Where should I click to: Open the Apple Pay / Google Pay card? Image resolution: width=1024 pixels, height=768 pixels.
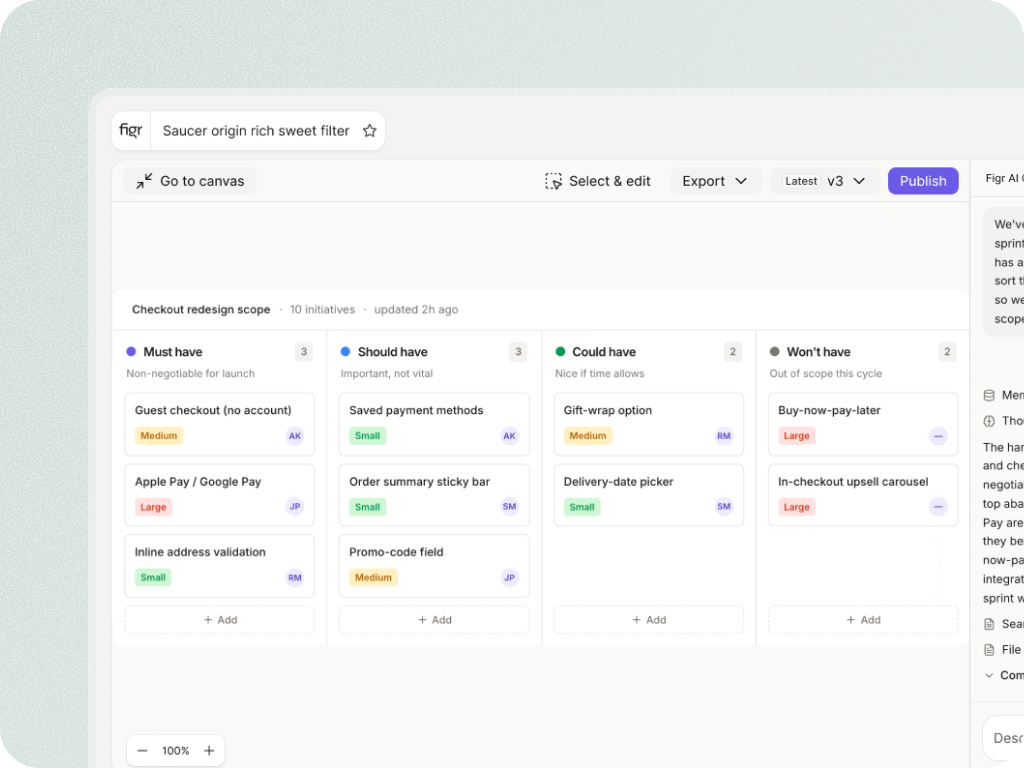pyautogui.click(x=219, y=495)
